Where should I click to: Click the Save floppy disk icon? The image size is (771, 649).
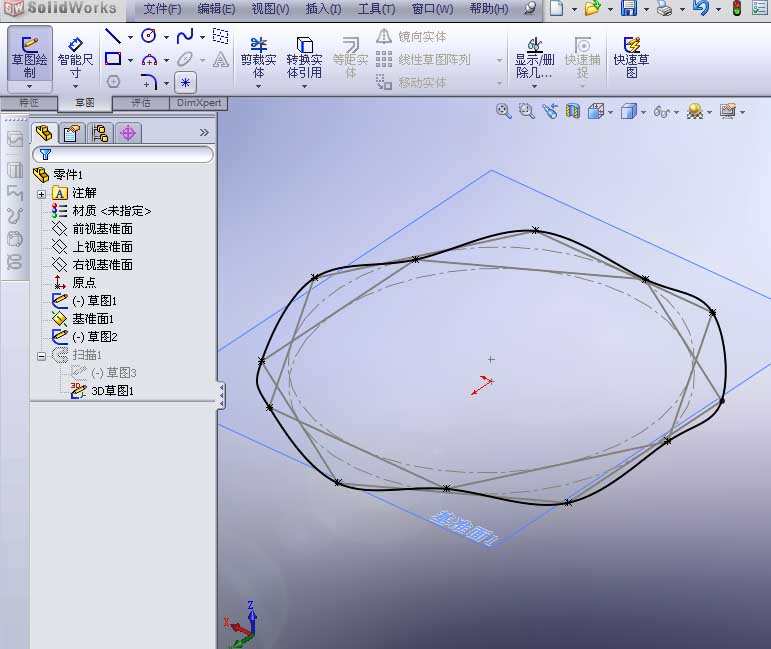pos(629,8)
